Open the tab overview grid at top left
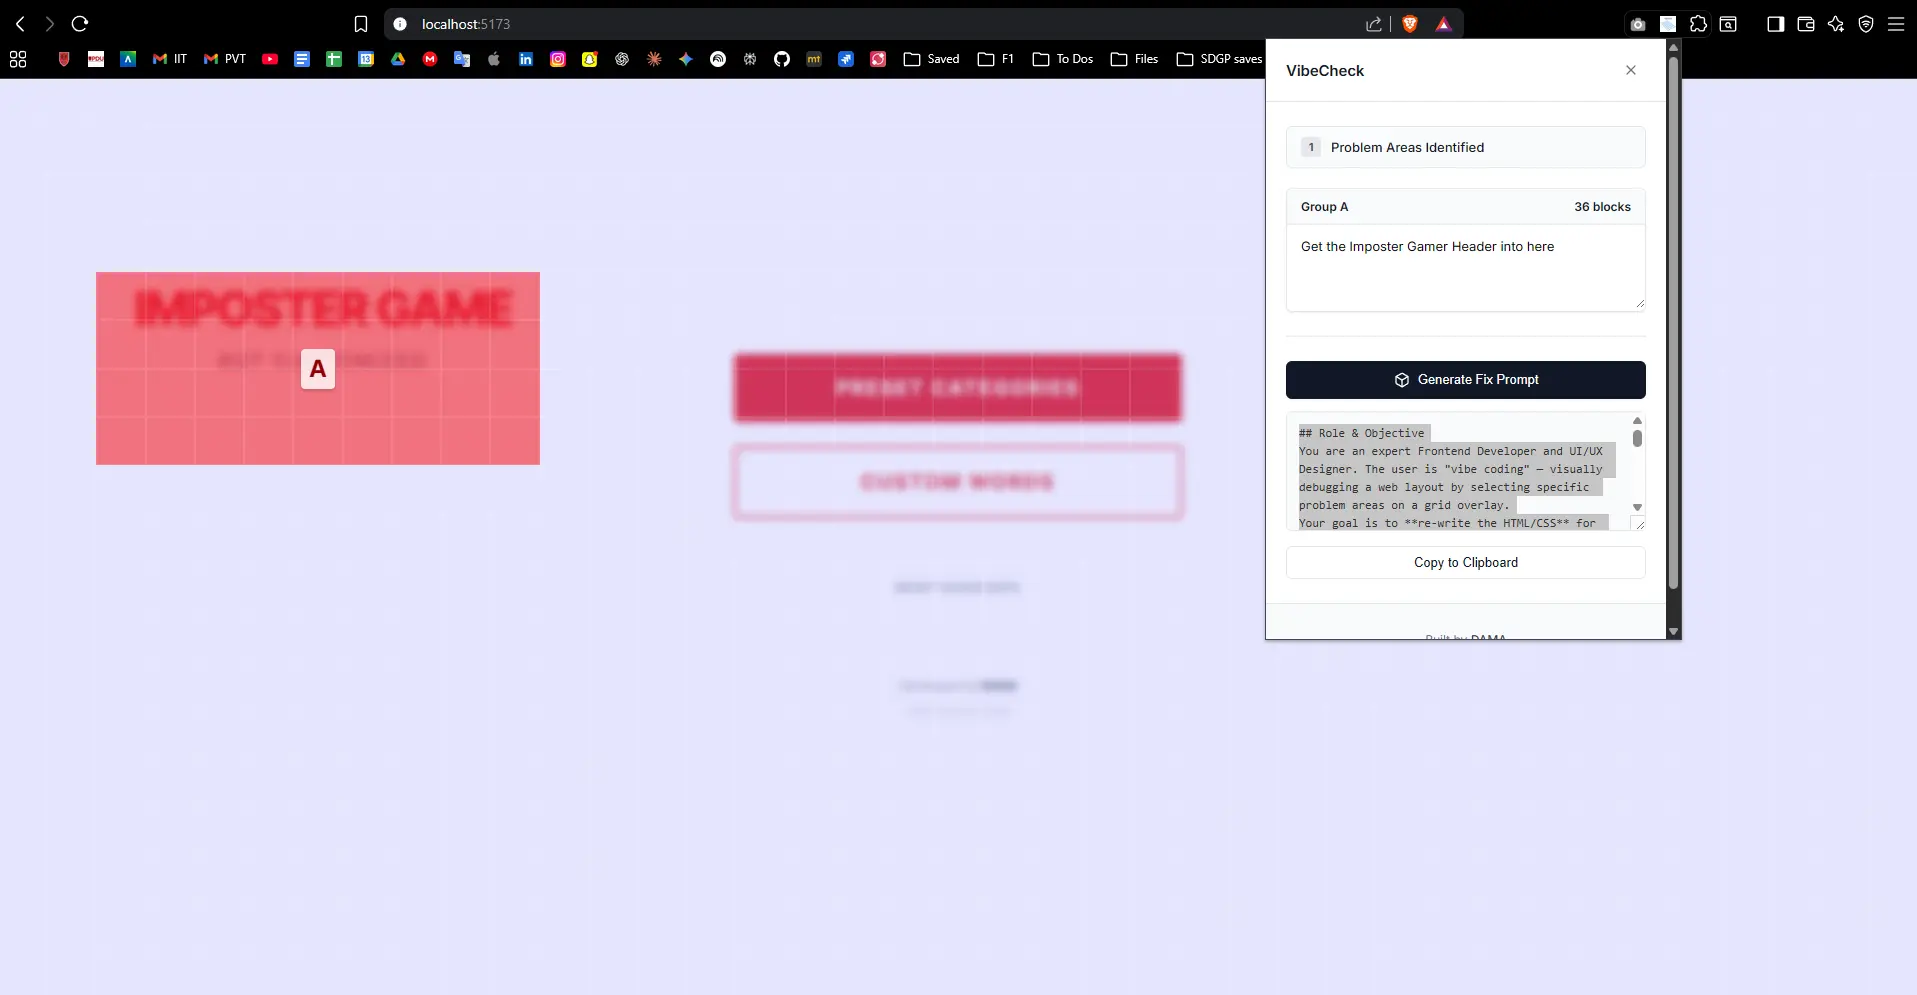 pos(17,59)
